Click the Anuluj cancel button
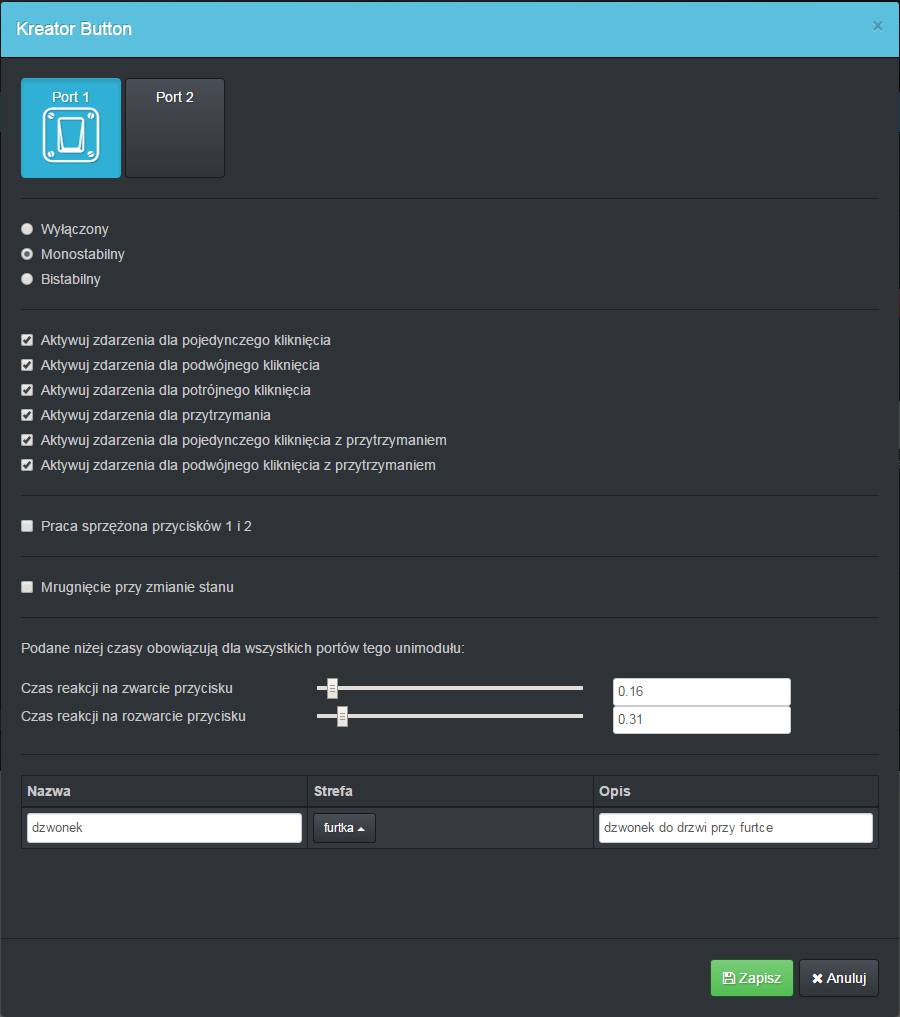 (838, 978)
